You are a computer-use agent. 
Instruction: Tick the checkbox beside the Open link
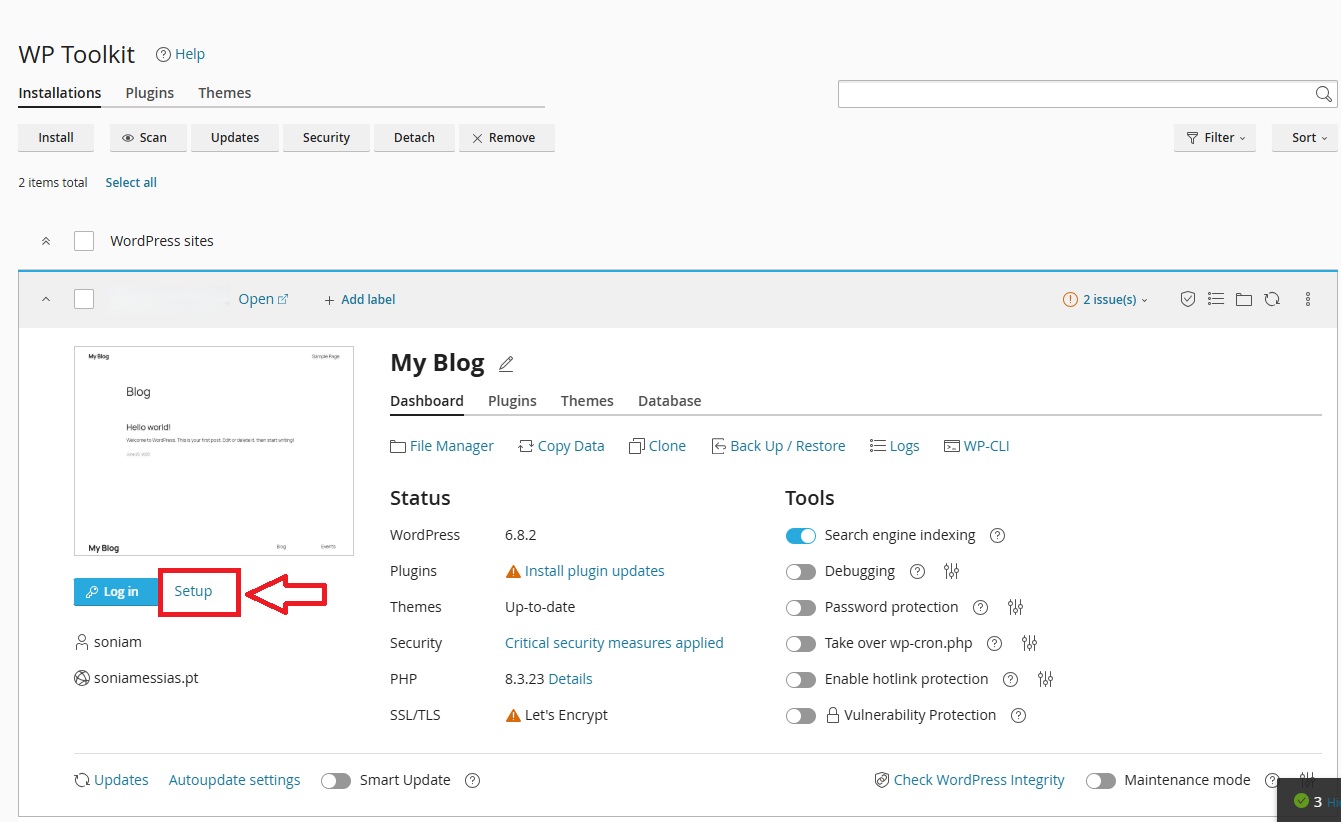pos(84,299)
